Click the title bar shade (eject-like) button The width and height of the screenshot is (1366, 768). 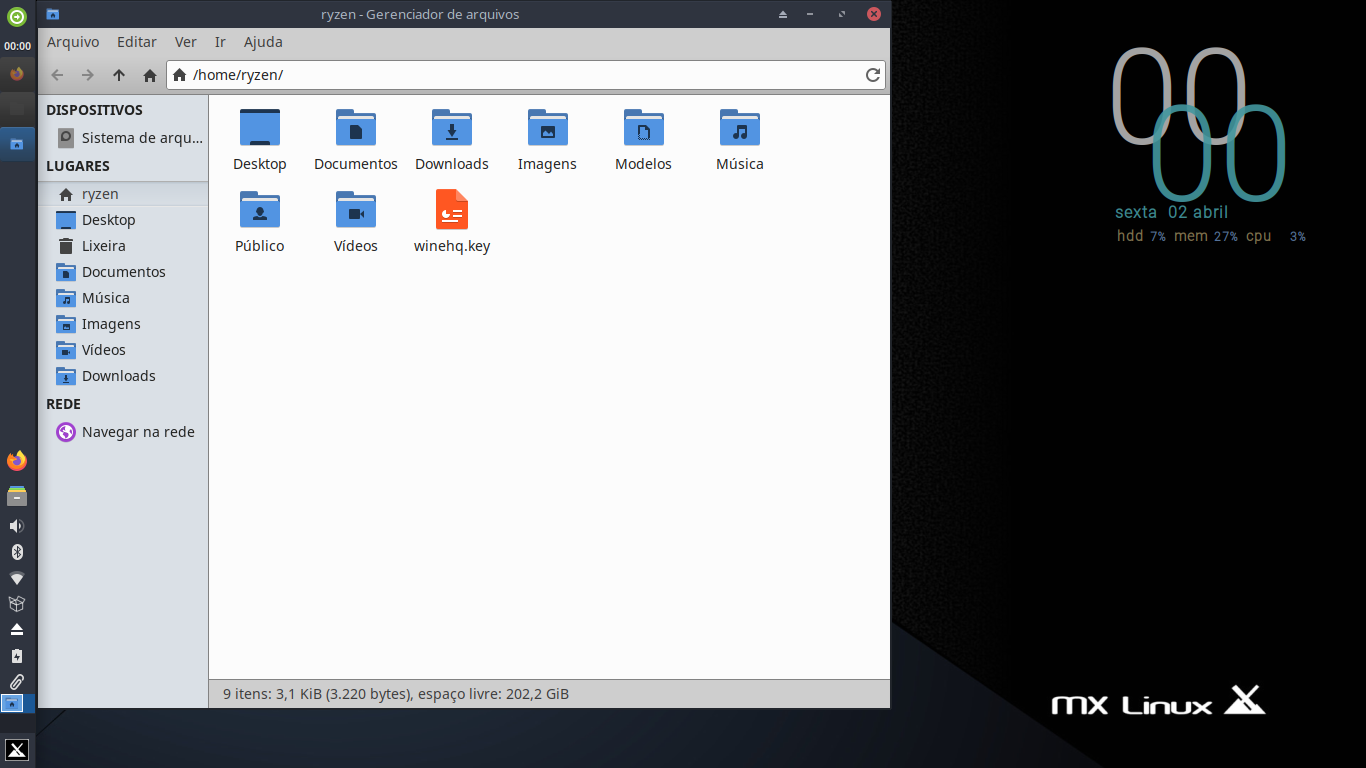coord(783,14)
